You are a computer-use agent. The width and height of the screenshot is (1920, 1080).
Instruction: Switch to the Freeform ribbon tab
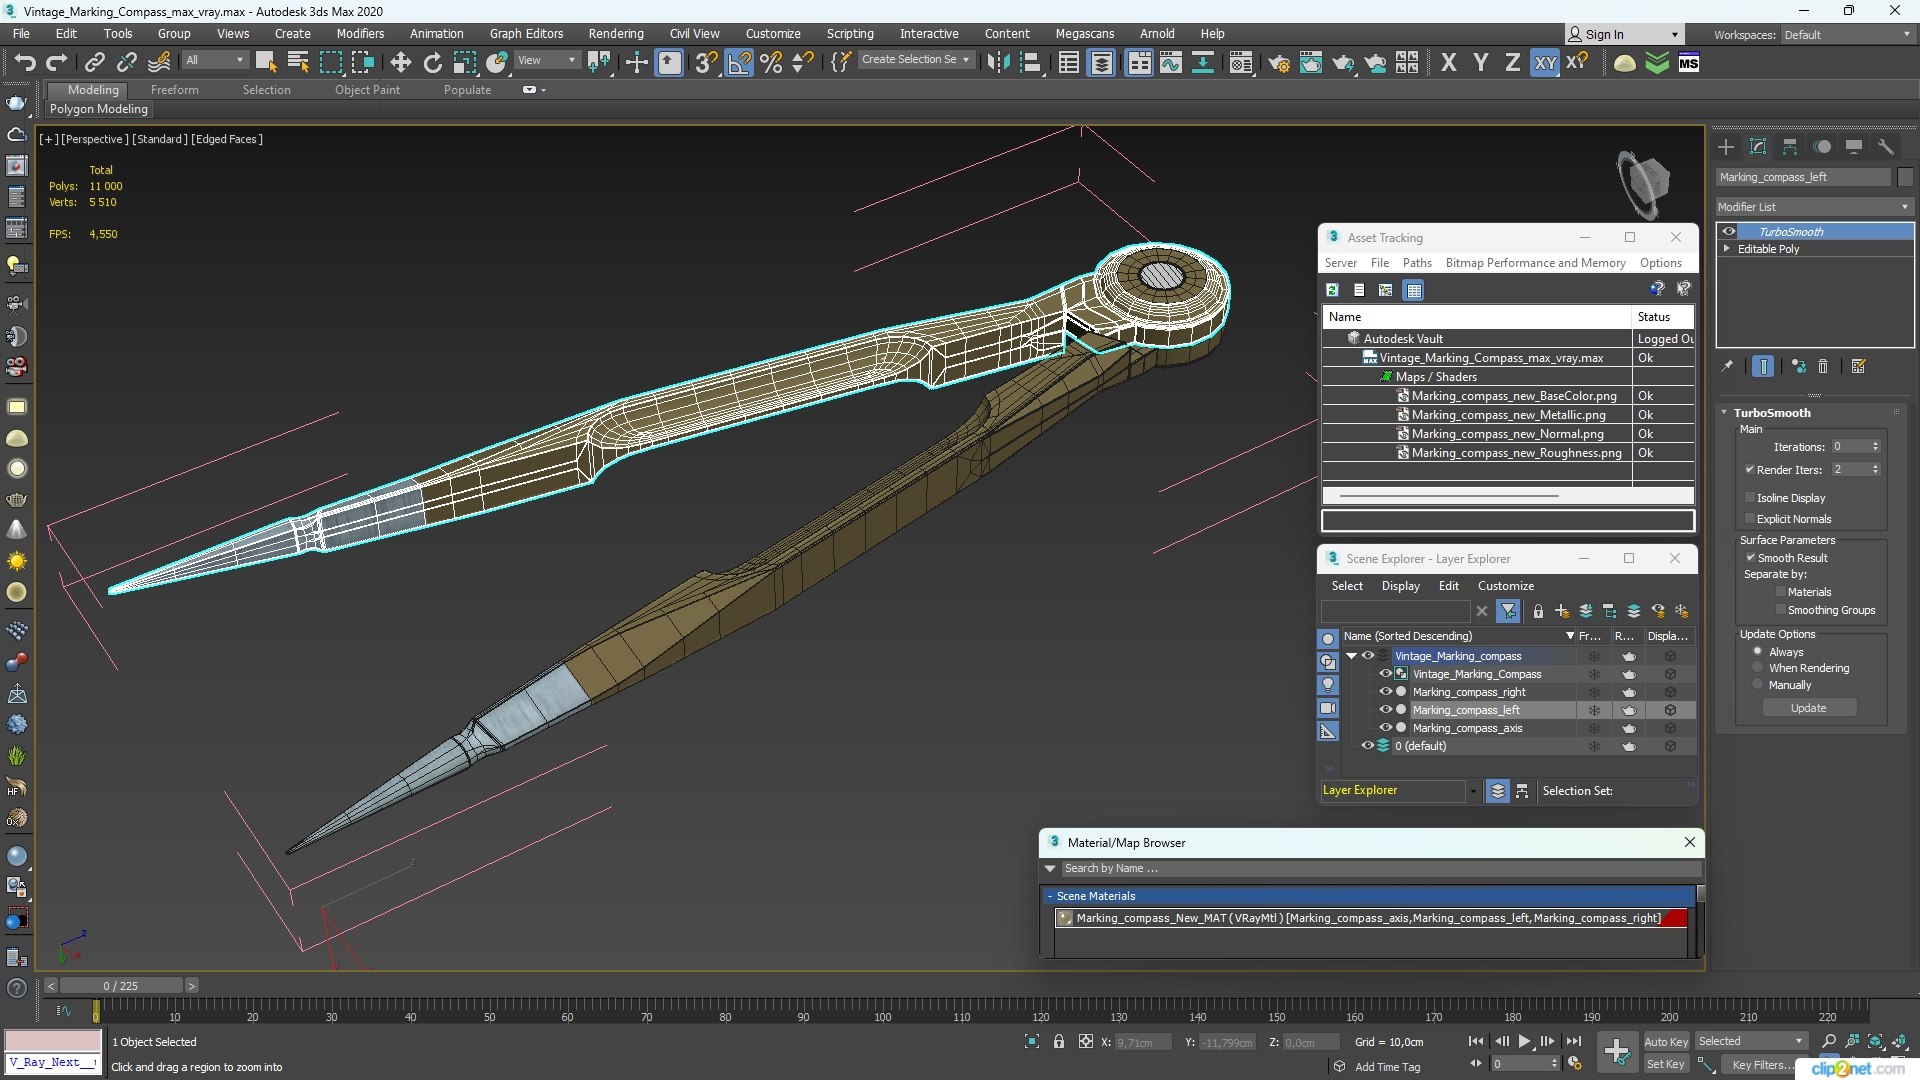coord(174,90)
